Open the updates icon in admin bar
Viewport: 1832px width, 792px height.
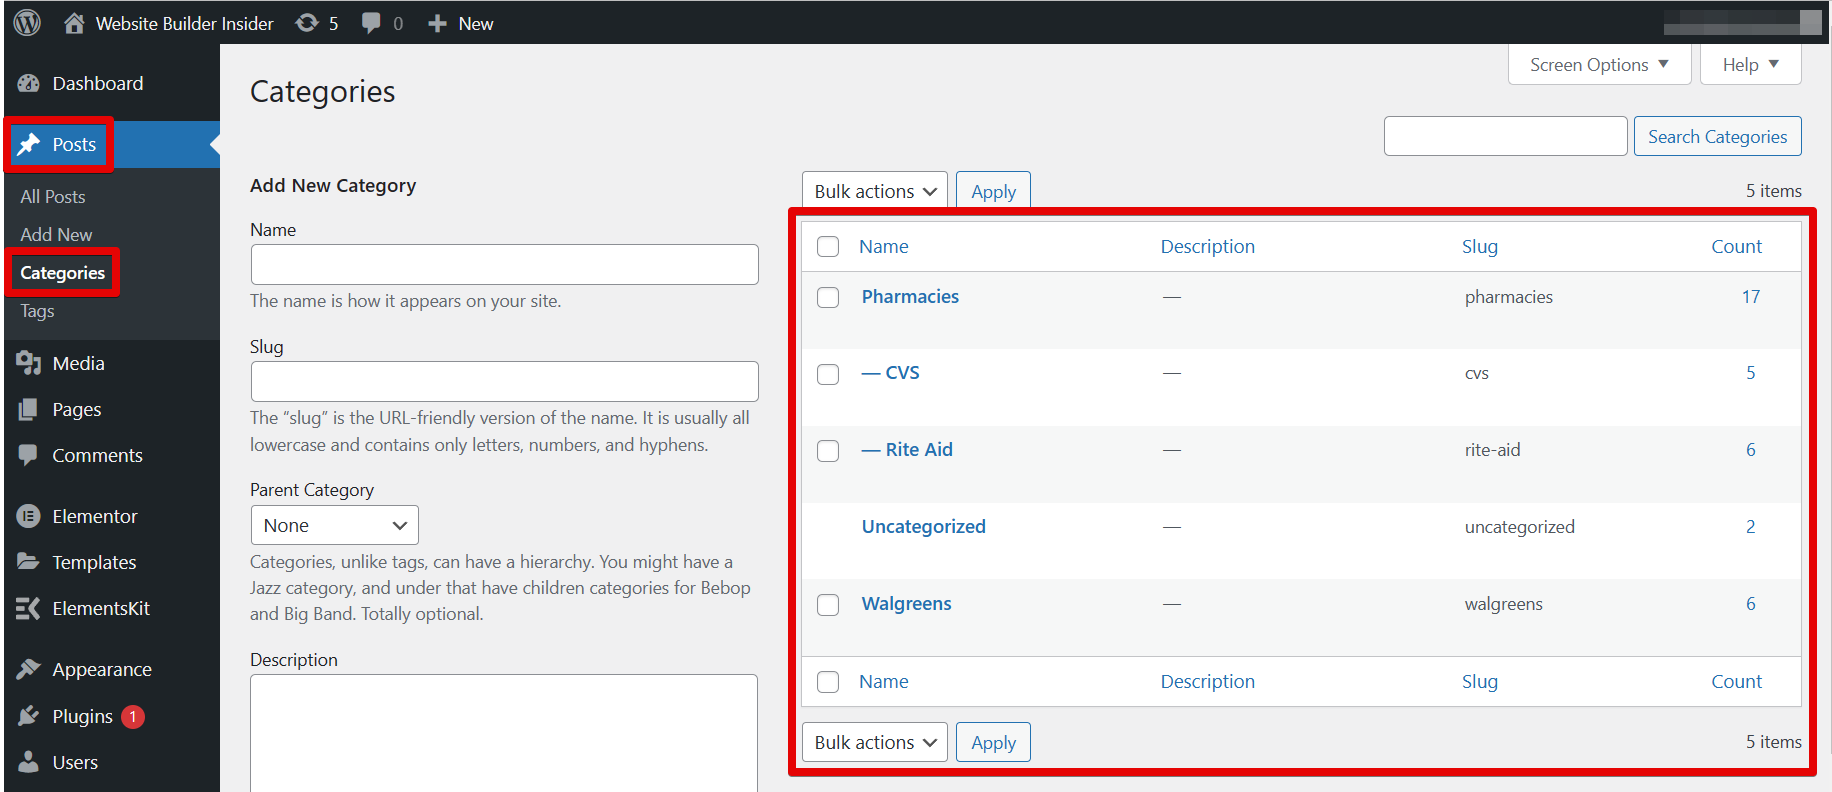tap(307, 23)
